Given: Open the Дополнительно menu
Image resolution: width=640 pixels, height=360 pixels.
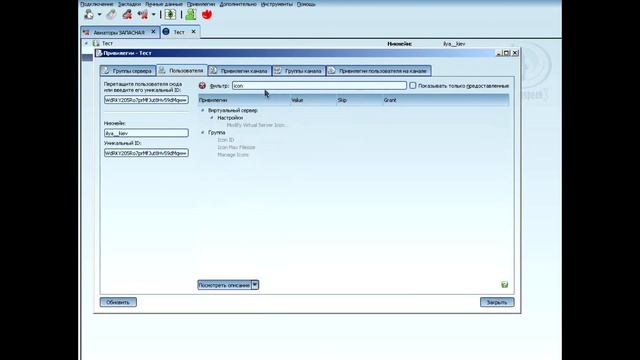Looking at the screenshot, I should point(238,4).
